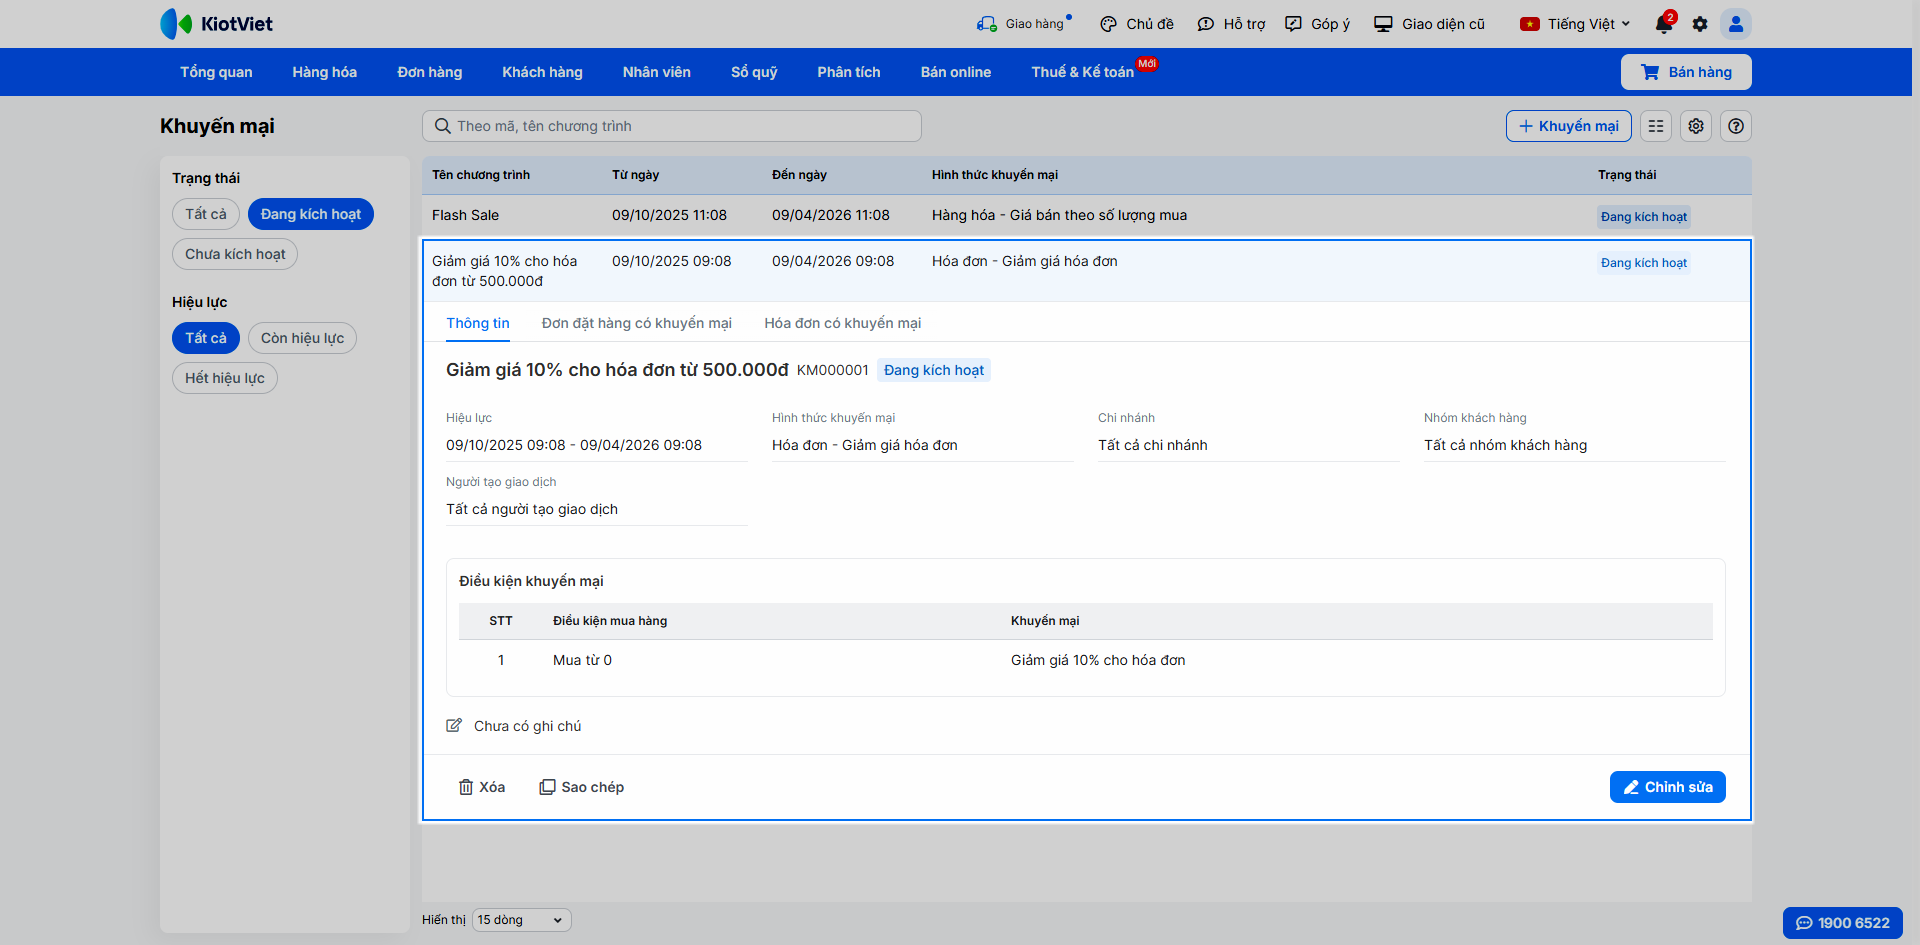
Task: Click the promotion search field
Action: pos(672,126)
